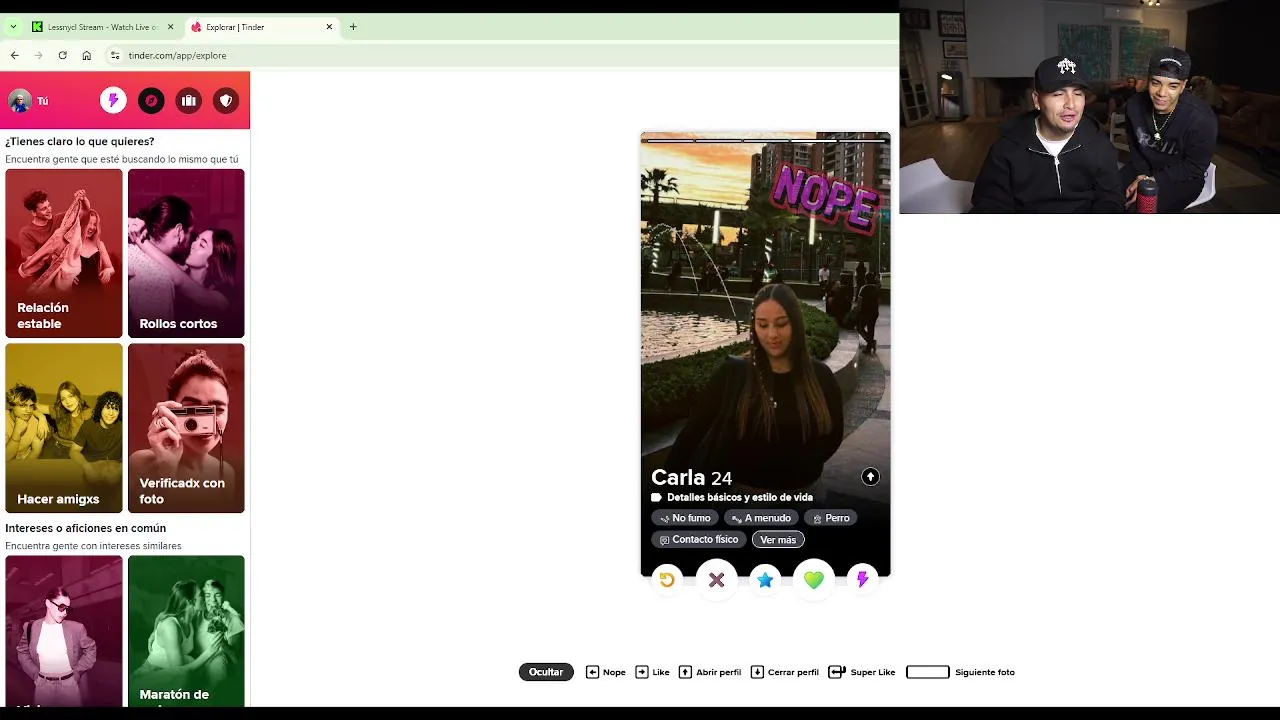The image size is (1280, 720).
Task: Click the Like right arrow shortcut hint
Action: pyautogui.click(x=653, y=672)
